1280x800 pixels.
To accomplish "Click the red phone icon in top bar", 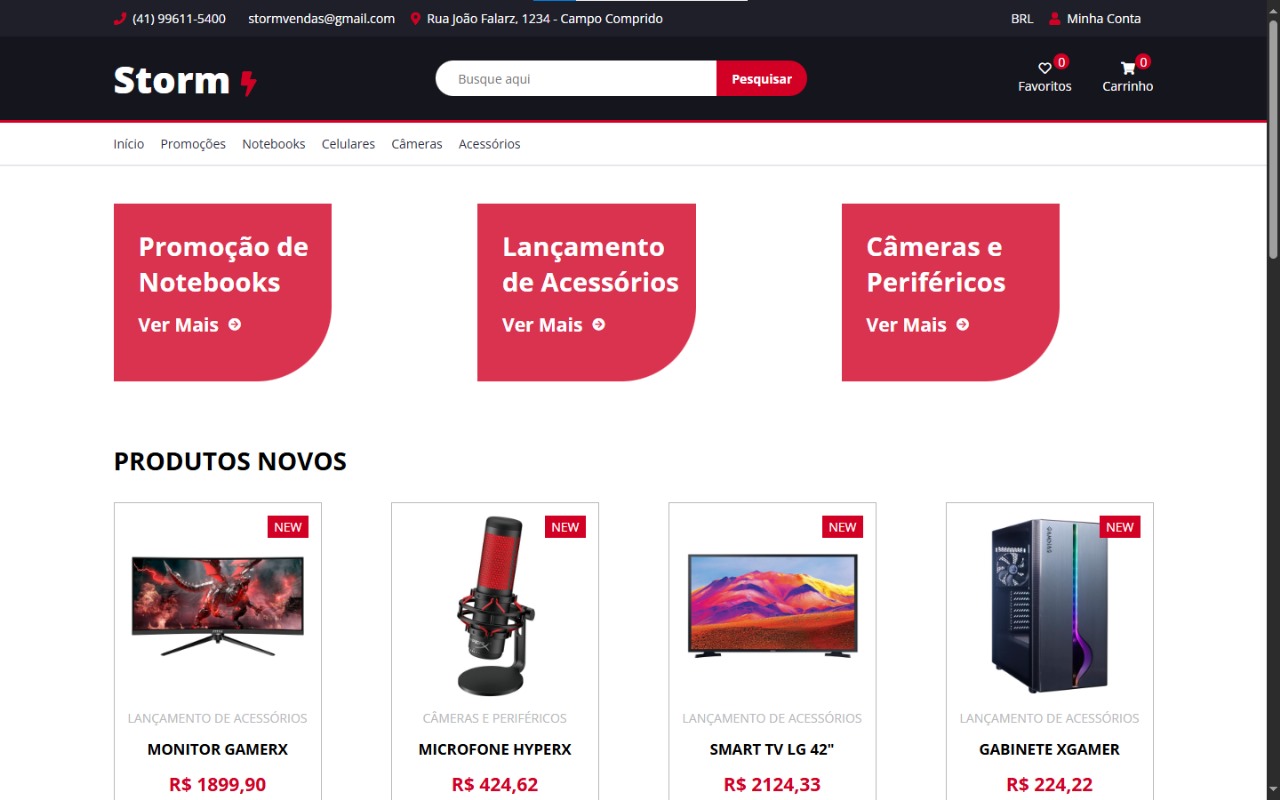I will tap(120, 18).
